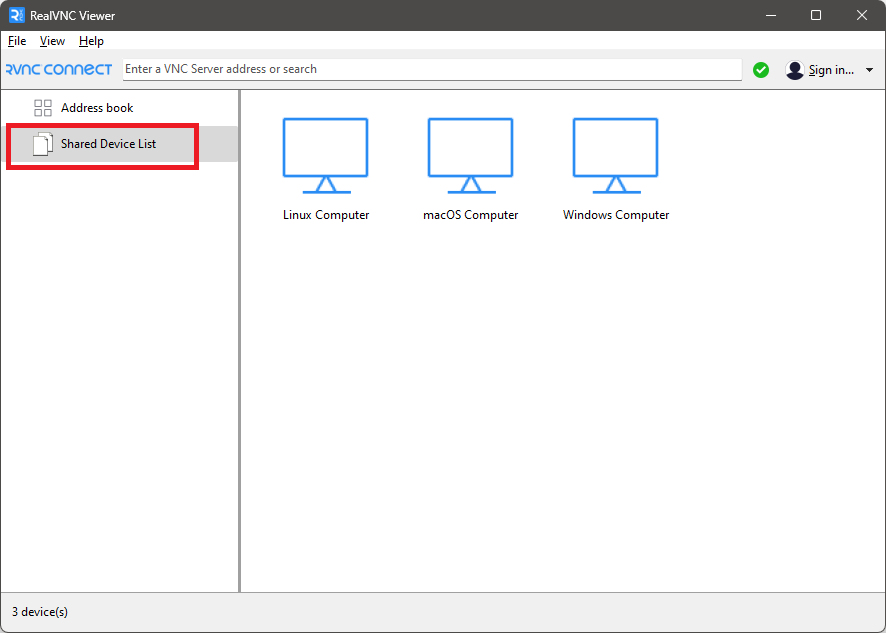Click the macOS Computer label
Viewport: 886px width, 633px height.
tap(471, 215)
